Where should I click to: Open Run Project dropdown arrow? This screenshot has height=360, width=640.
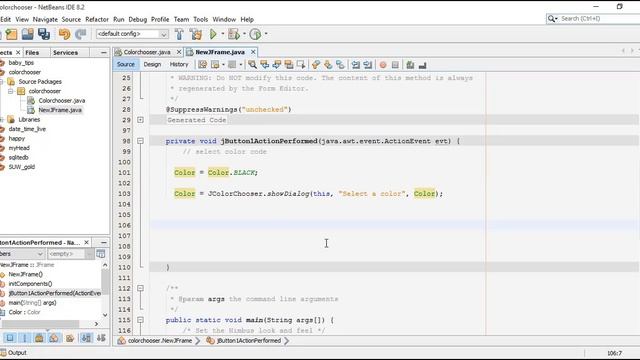pos(222,34)
